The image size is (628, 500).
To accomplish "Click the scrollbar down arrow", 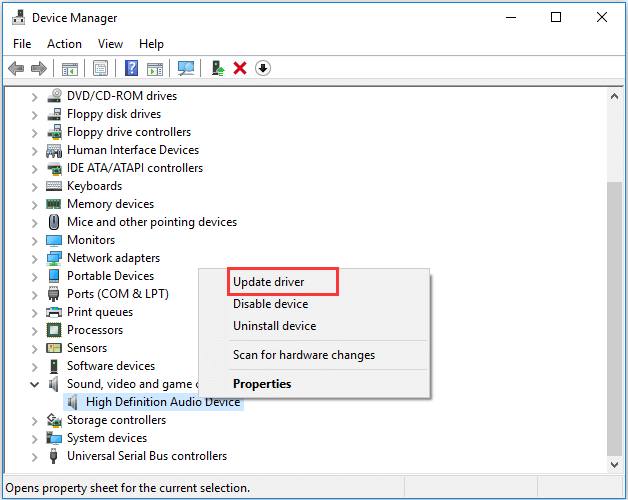I will (x=614, y=465).
